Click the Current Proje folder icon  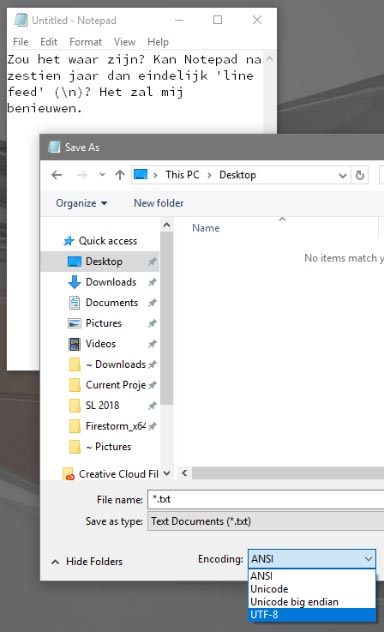click(75, 385)
